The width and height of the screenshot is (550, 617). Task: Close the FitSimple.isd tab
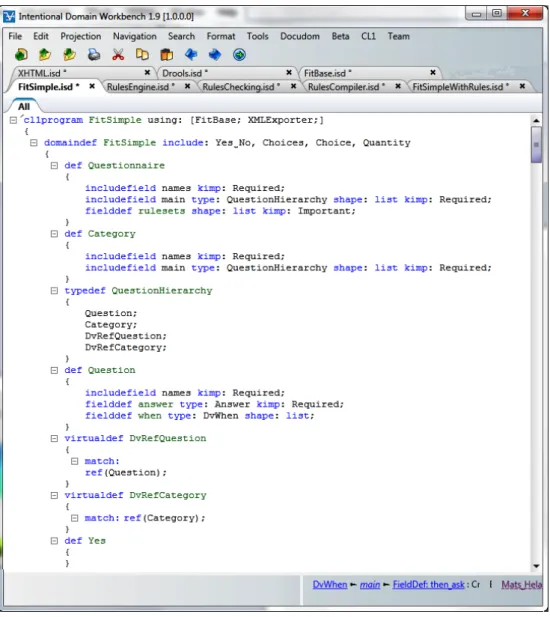92,86
